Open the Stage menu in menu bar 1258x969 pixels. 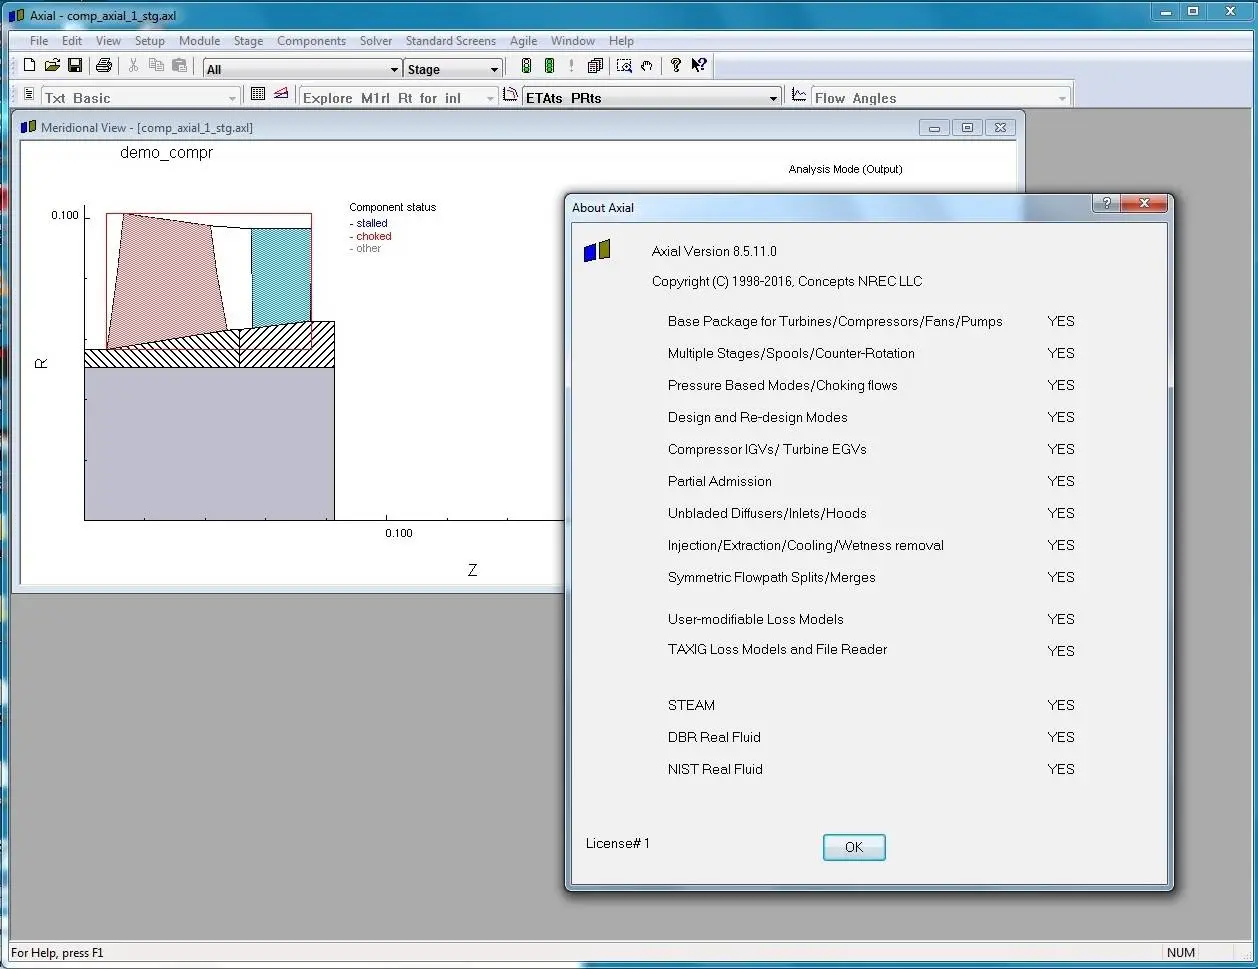point(248,41)
